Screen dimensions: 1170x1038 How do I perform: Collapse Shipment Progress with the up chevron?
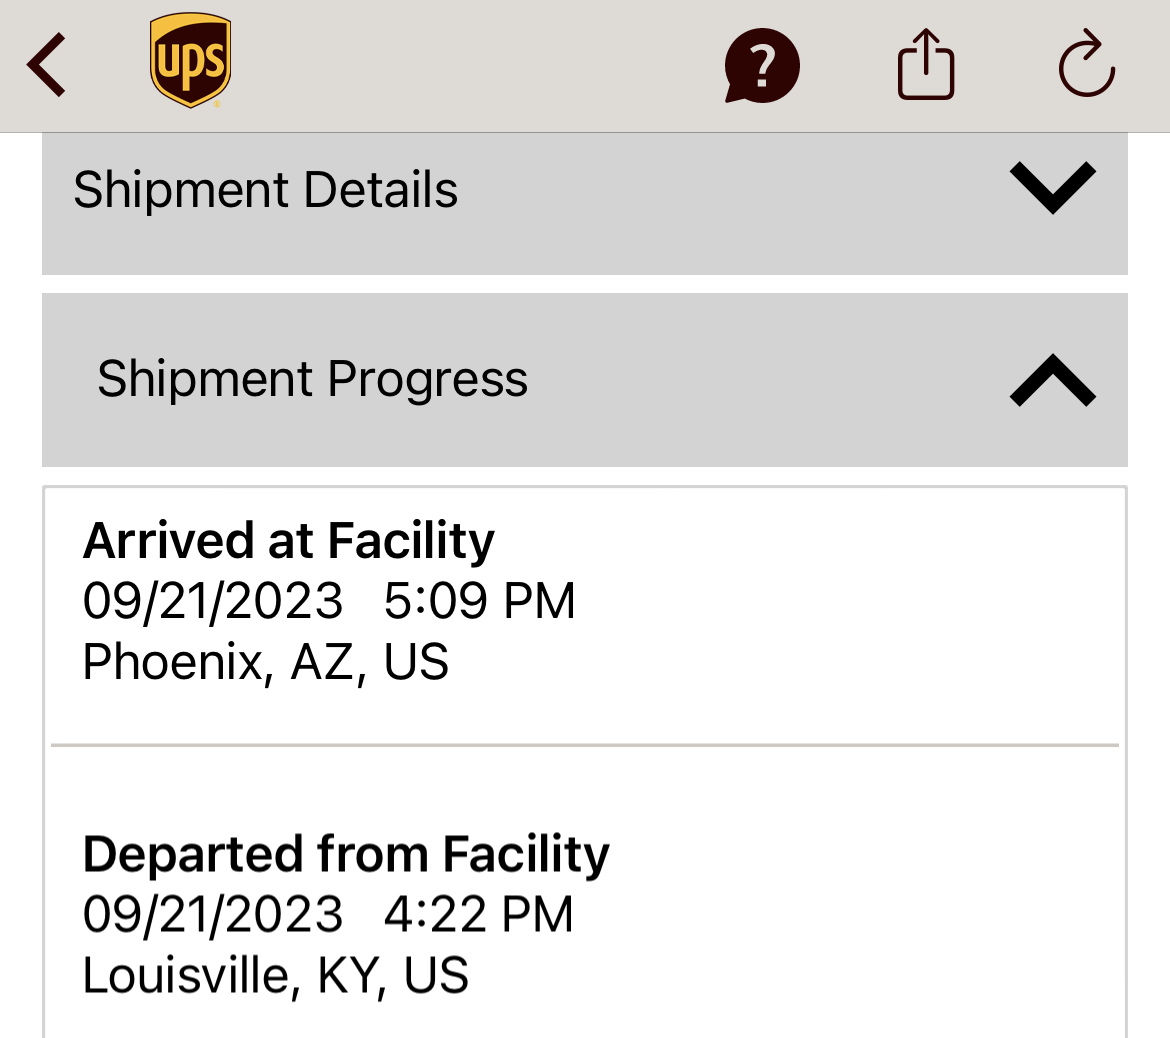coord(1052,381)
